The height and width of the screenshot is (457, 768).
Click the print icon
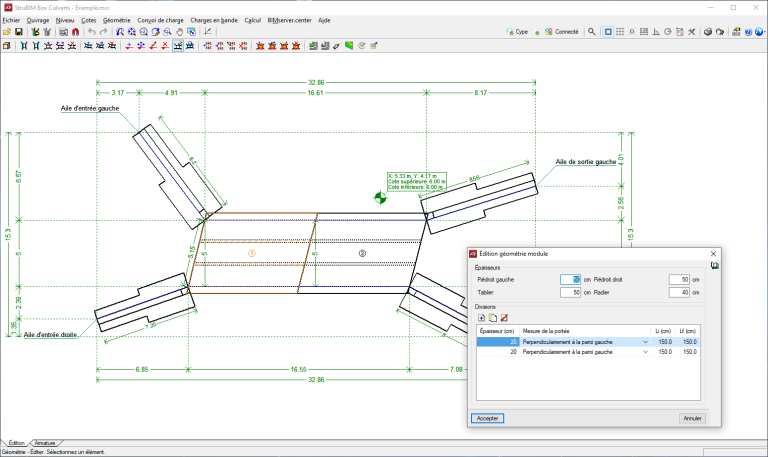pos(708,32)
